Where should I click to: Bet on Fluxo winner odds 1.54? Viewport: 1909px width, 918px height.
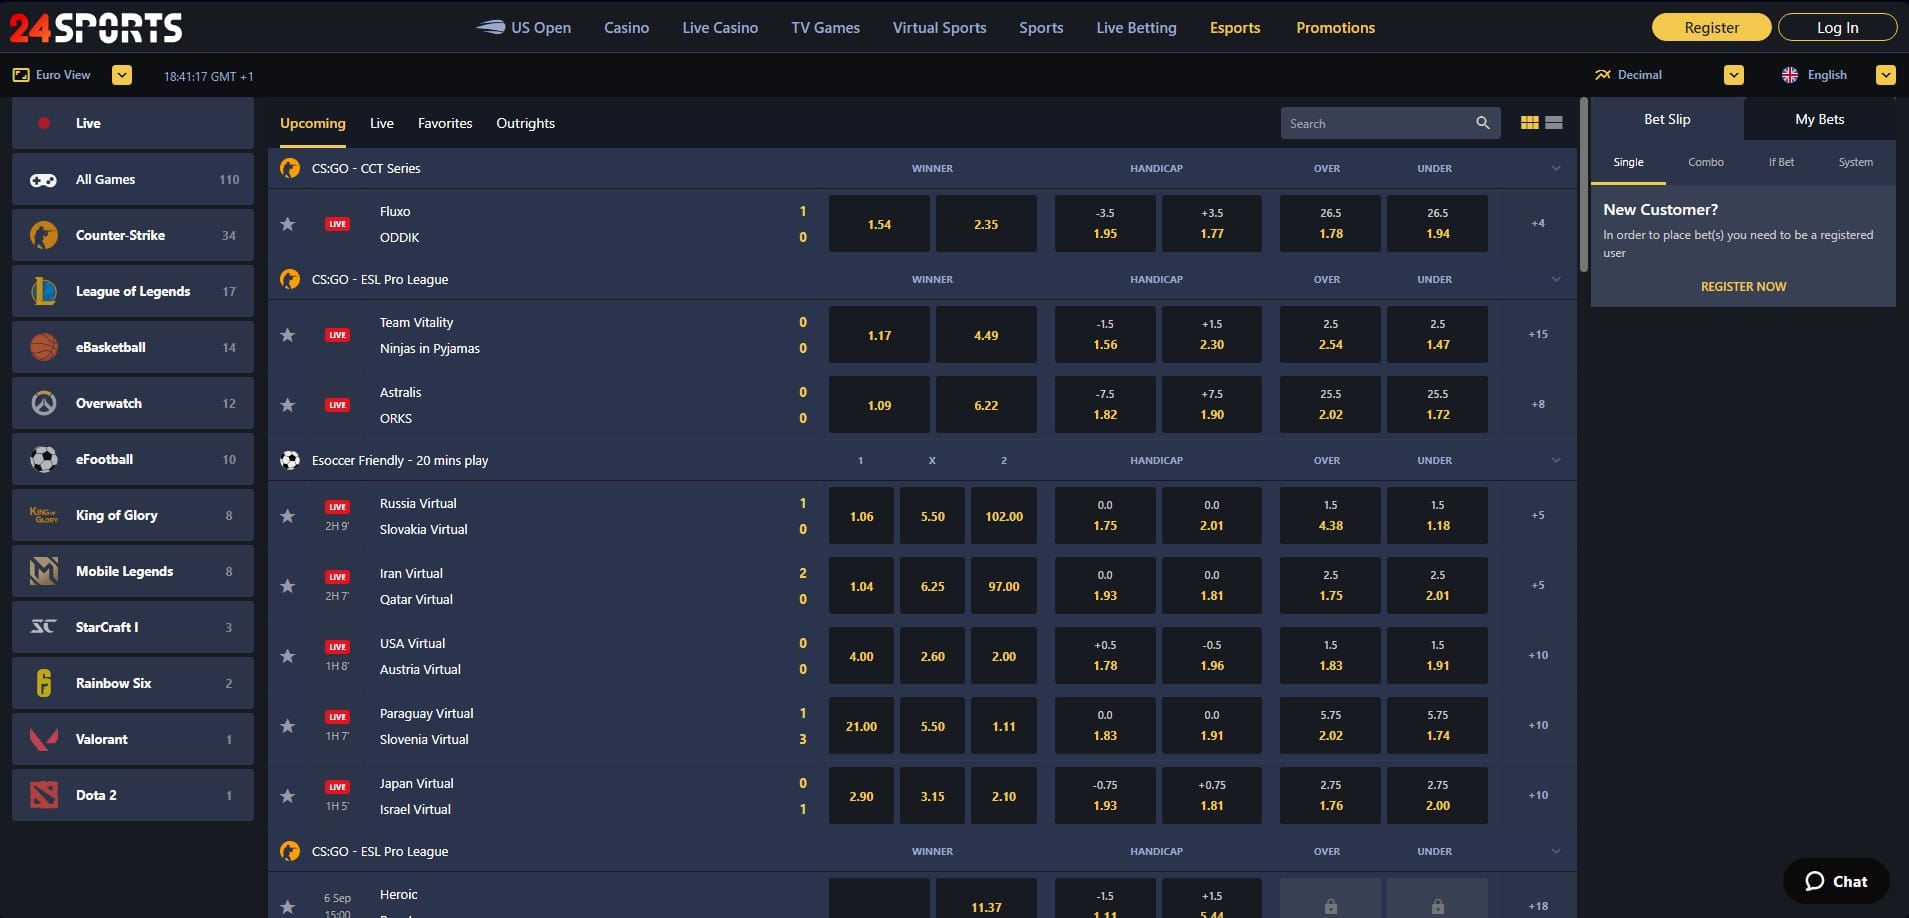(x=879, y=224)
